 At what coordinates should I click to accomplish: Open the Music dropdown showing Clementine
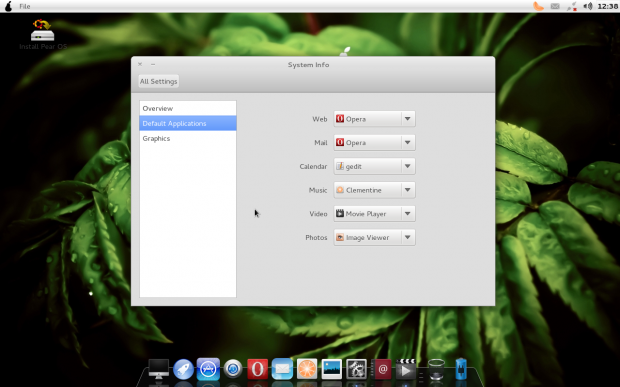(x=374, y=190)
